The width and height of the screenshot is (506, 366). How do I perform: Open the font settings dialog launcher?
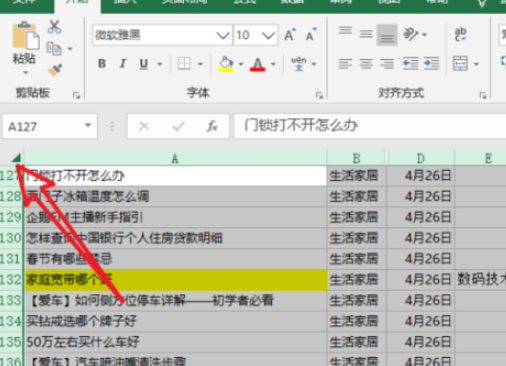[x=319, y=96]
